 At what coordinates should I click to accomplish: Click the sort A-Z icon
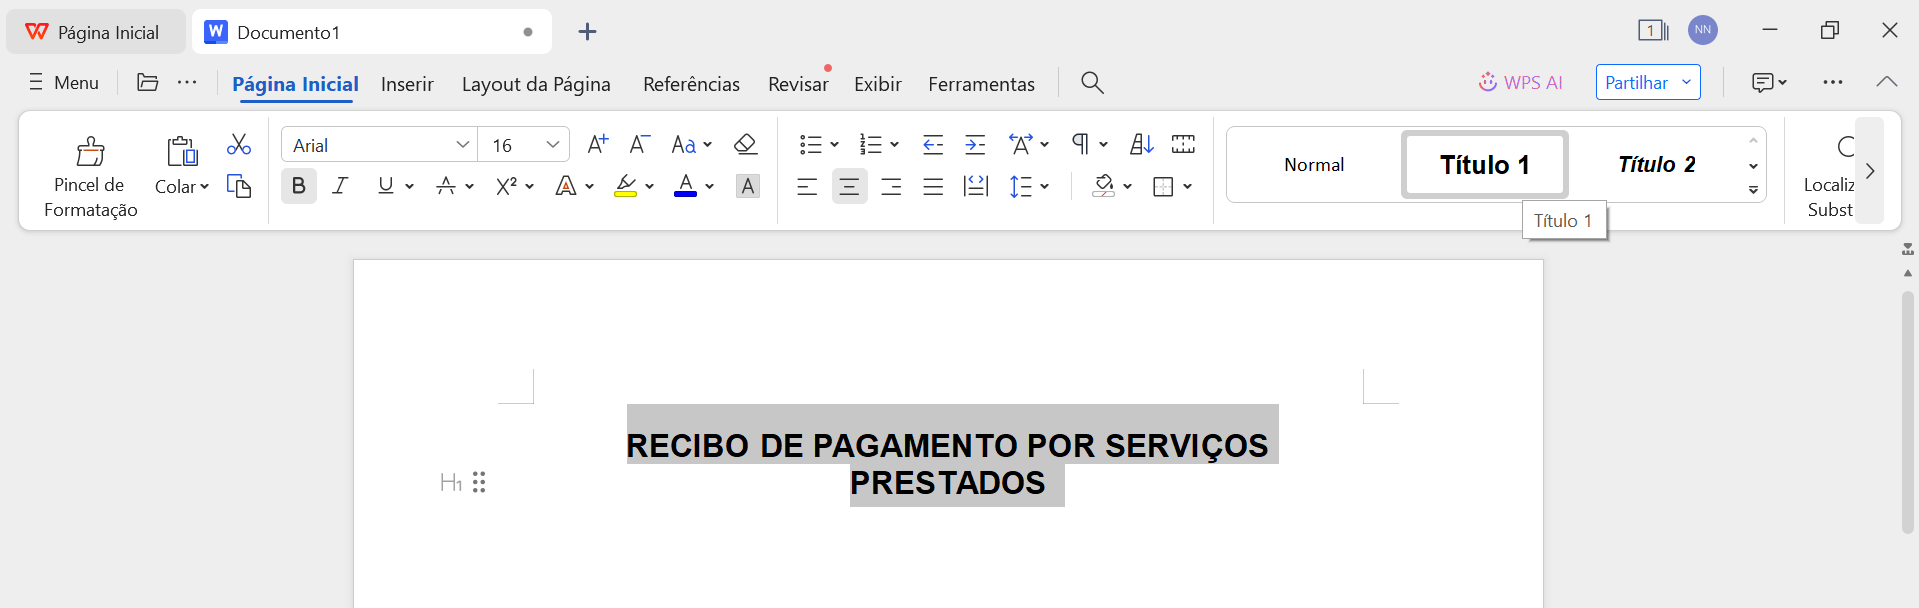(x=1142, y=144)
